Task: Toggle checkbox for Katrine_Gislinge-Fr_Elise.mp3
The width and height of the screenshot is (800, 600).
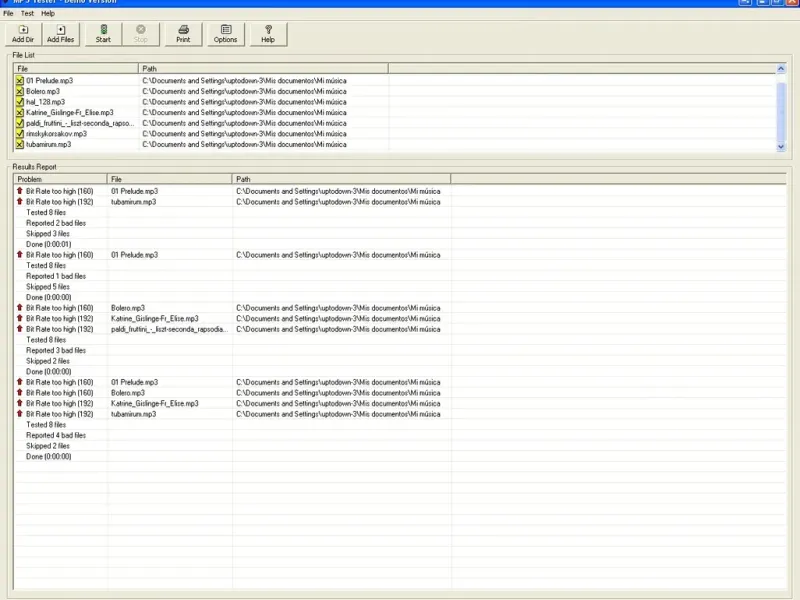Action: click(19, 113)
